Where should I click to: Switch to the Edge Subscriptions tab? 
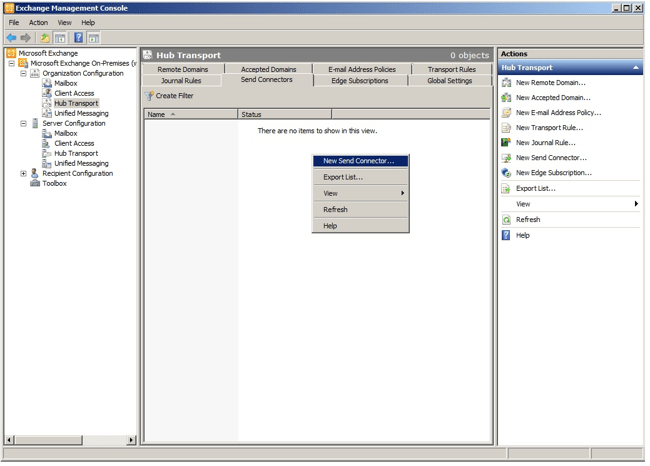tap(360, 80)
